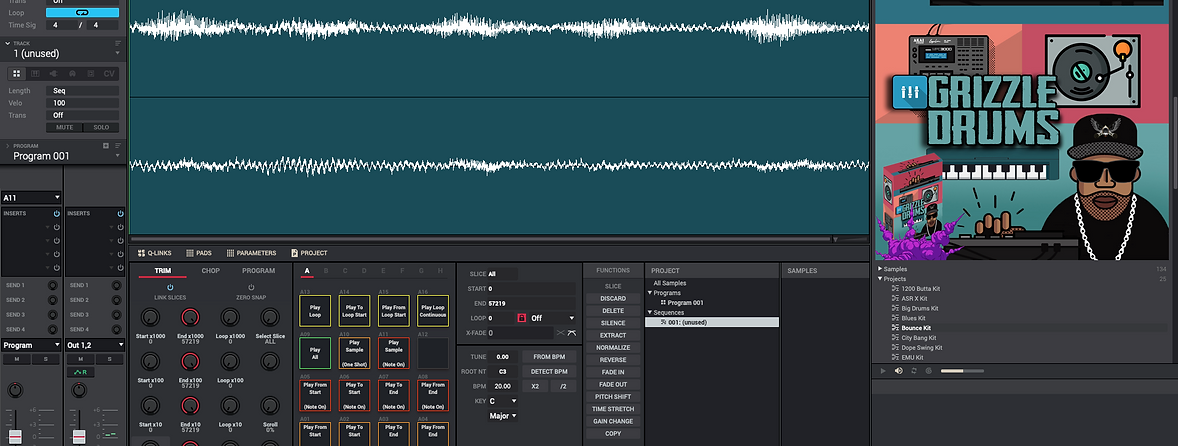Open the Loop Off dropdown
This screenshot has width=1178, height=446.
552,318
